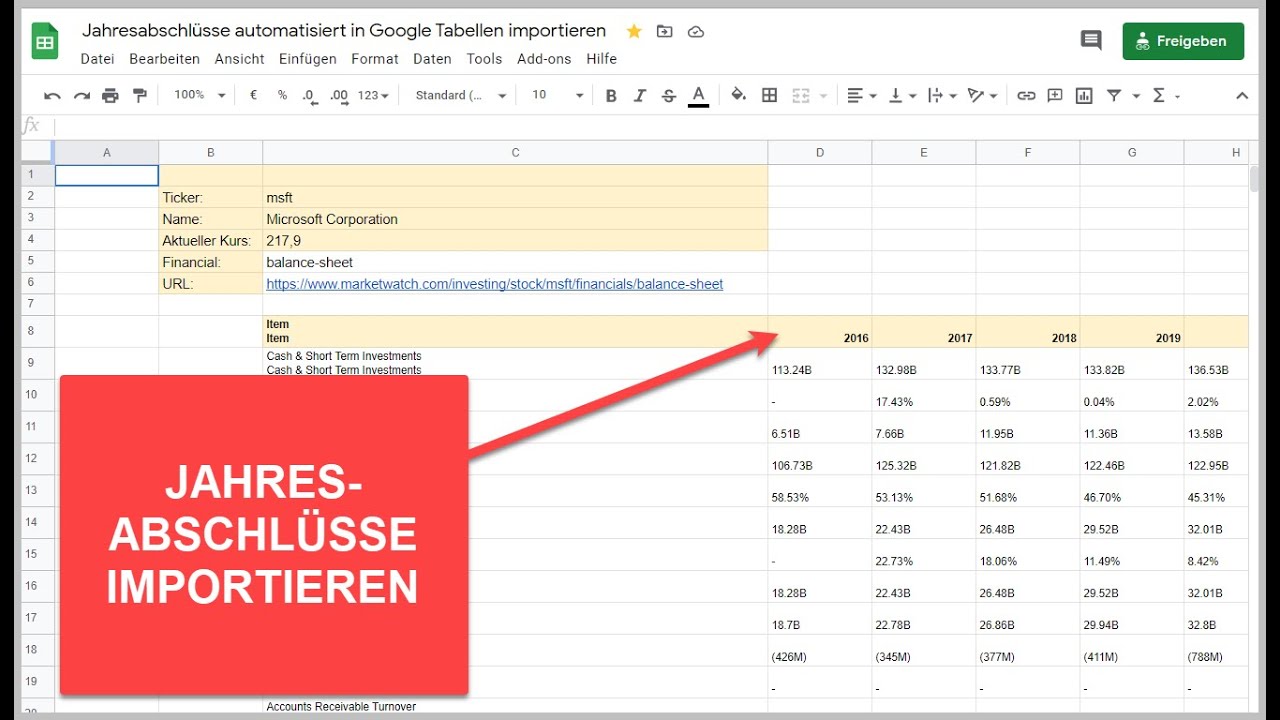Open the text rotation dropdown
Image resolution: width=1280 pixels, height=720 pixels.
(x=983, y=95)
